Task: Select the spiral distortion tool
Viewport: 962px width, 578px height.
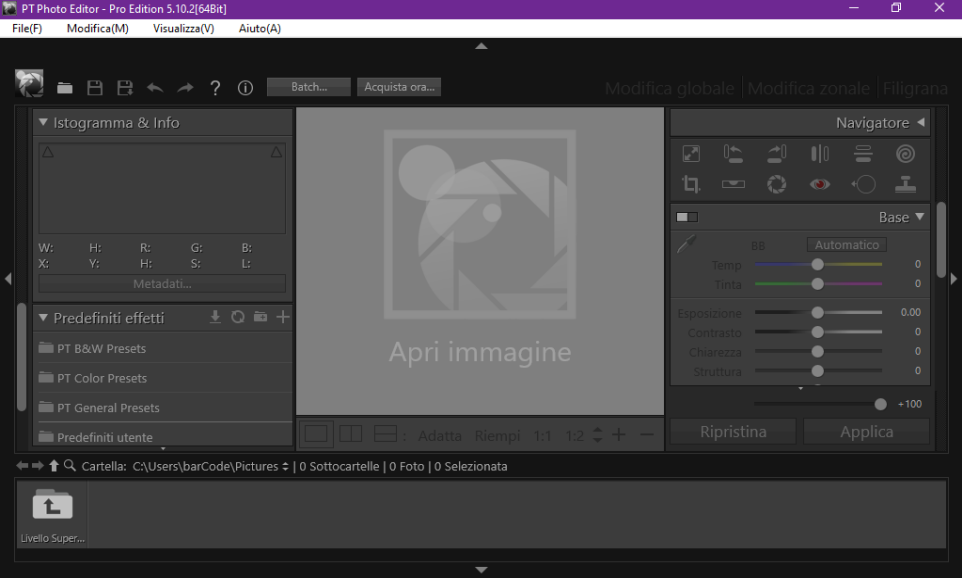Action: [906, 153]
